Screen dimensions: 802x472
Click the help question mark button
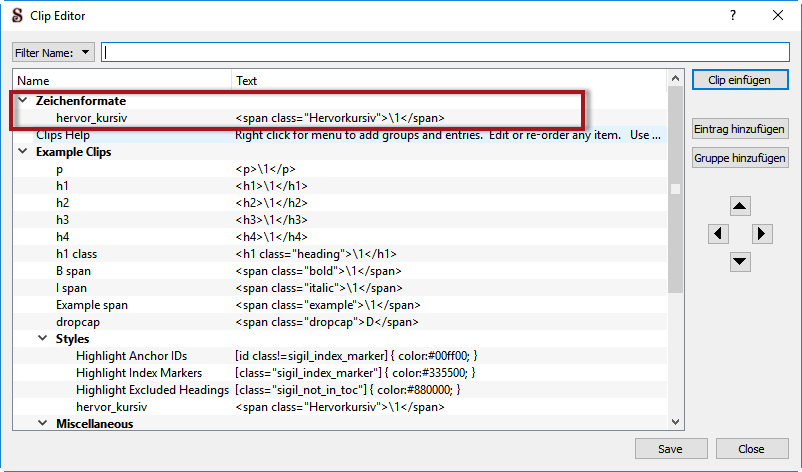pyautogui.click(x=732, y=16)
